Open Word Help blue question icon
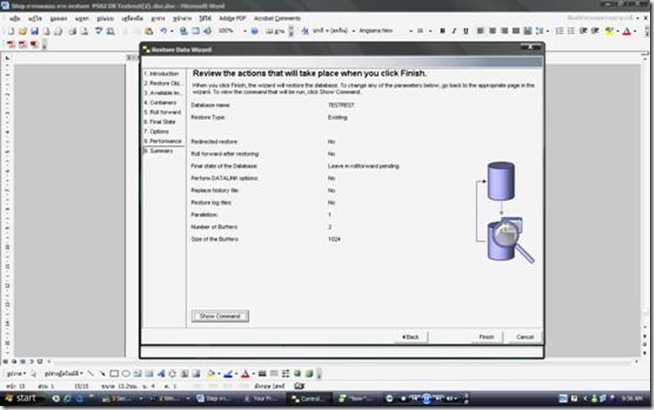Image resolution: width=654 pixels, height=410 pixels. point(254,31)
